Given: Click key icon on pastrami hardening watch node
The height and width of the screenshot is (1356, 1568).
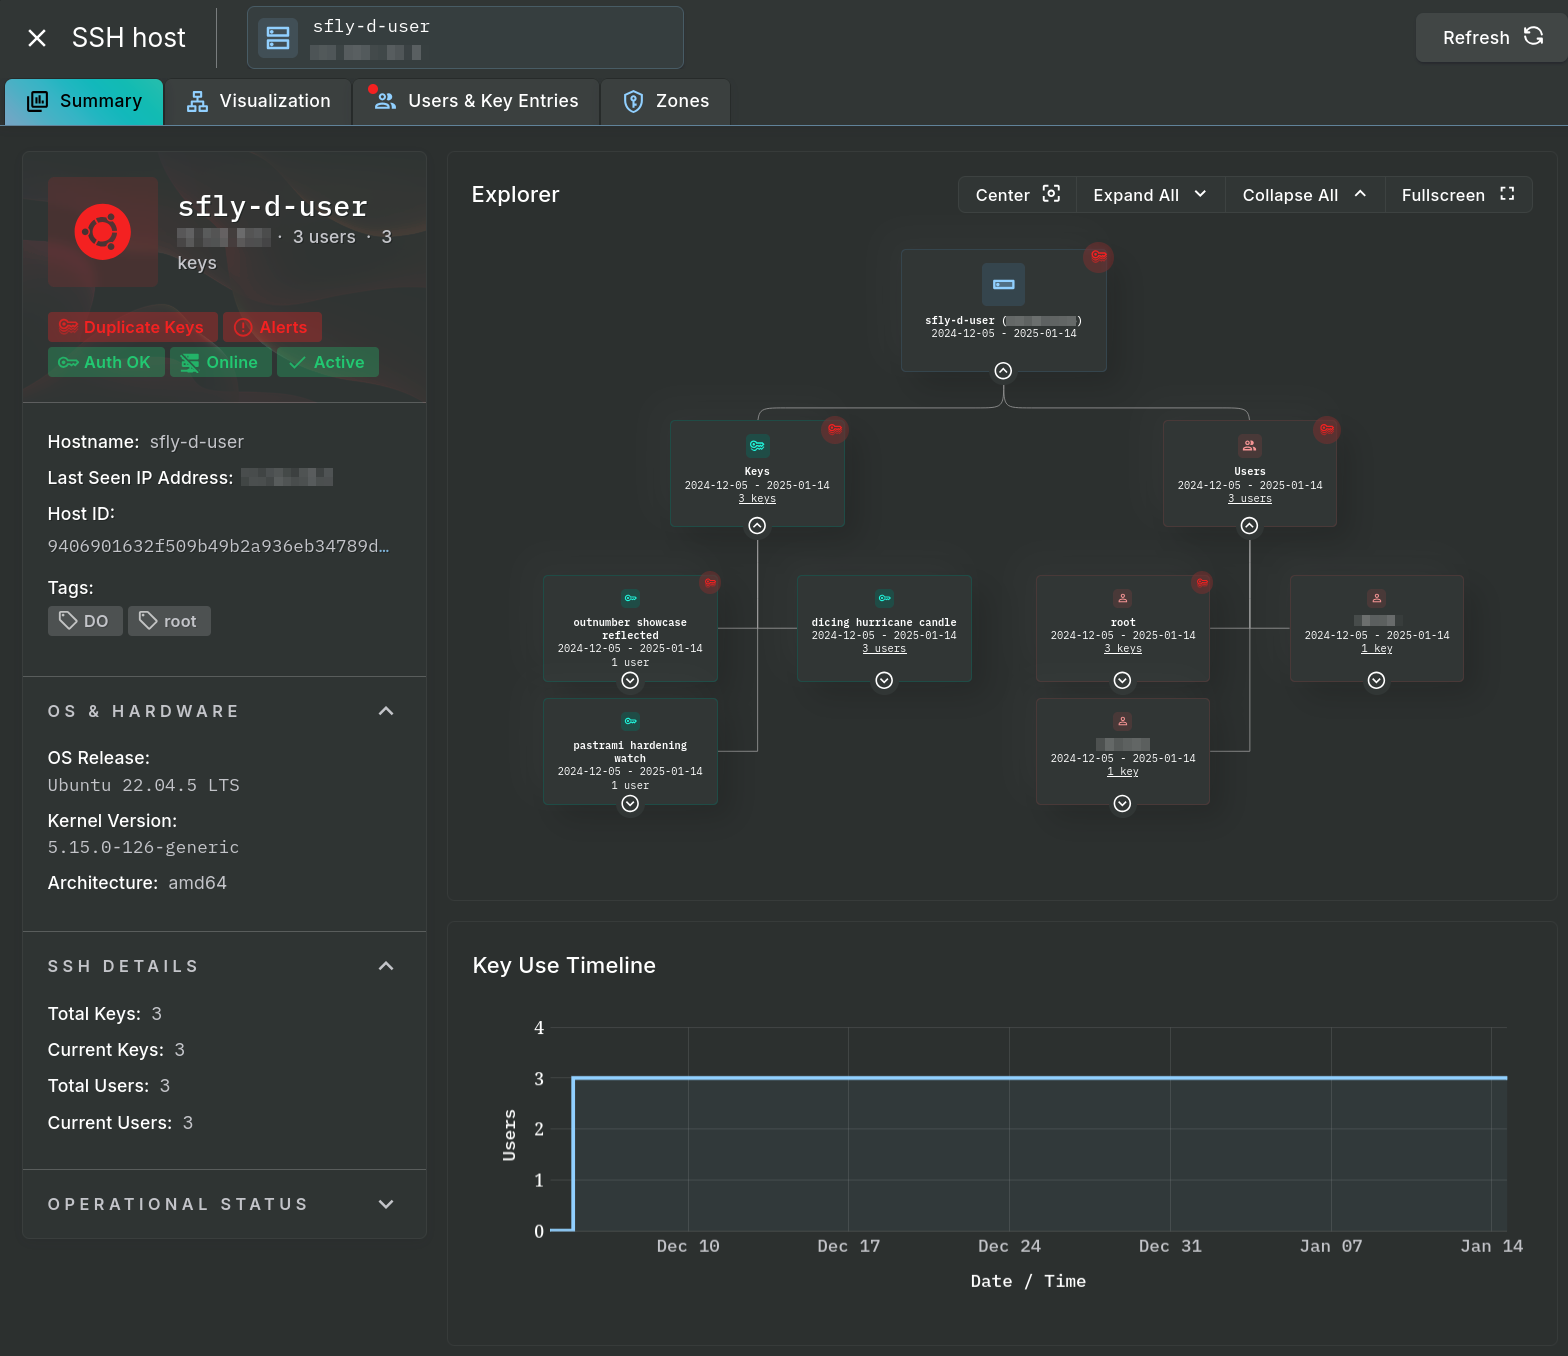Looking at the screenshot, I should [x=630, y=721].
